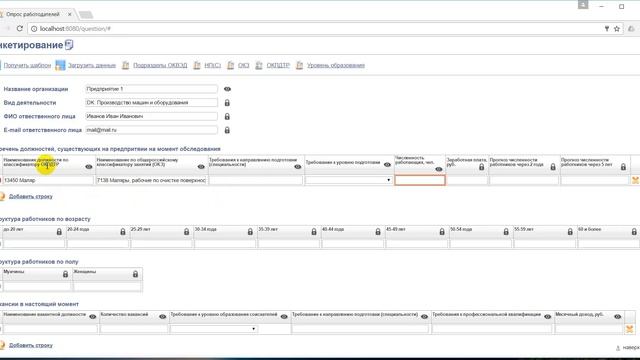Add a row to the vacancies table
640x360 pixels.
coord(31,345)
